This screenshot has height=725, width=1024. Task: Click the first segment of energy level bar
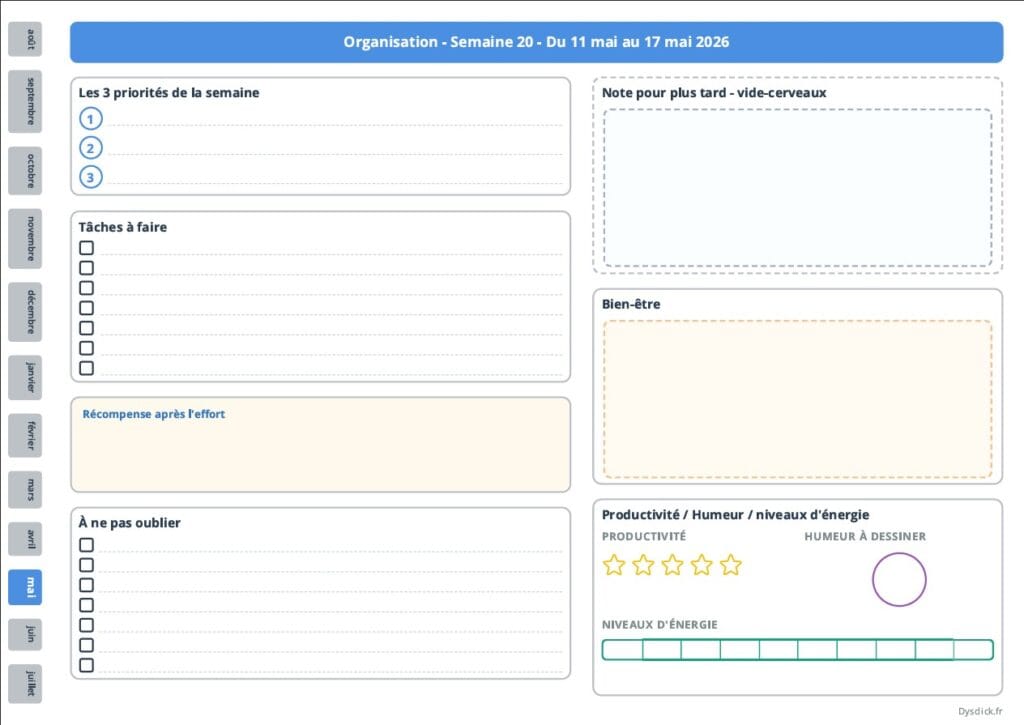pyautogui.click(x=622, y=650)
